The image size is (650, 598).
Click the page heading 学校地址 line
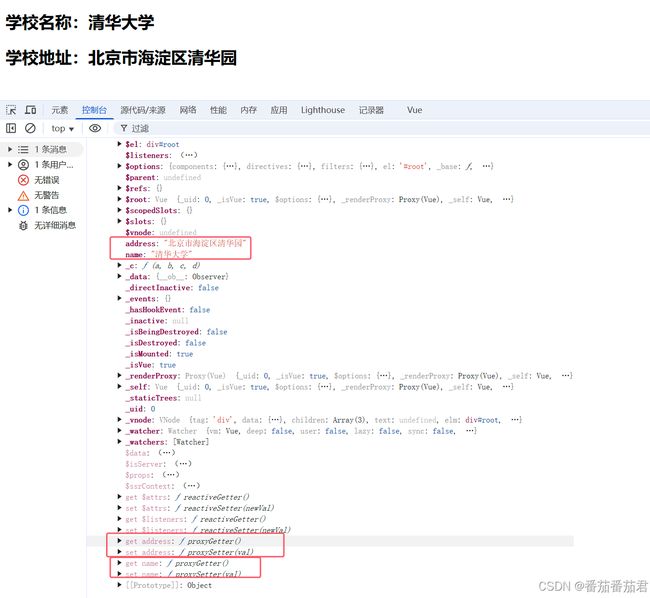click(121, 58)
